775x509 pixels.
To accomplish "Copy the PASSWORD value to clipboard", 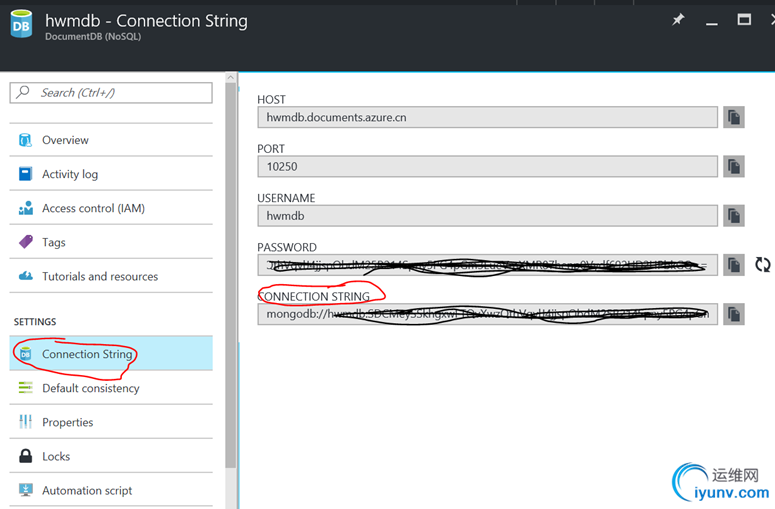I will tap(733, 265).
